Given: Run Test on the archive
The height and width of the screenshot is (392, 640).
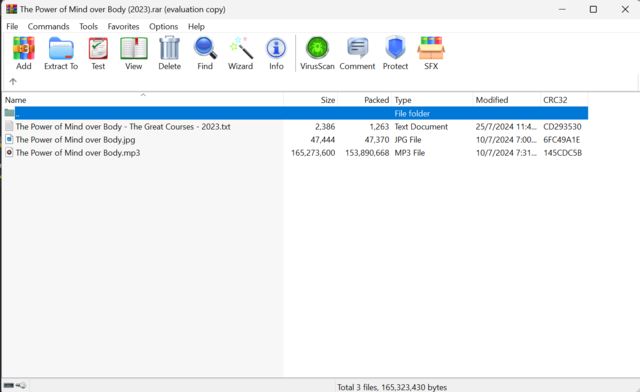Looking at the screenshot, I should [x=98, y=53].
